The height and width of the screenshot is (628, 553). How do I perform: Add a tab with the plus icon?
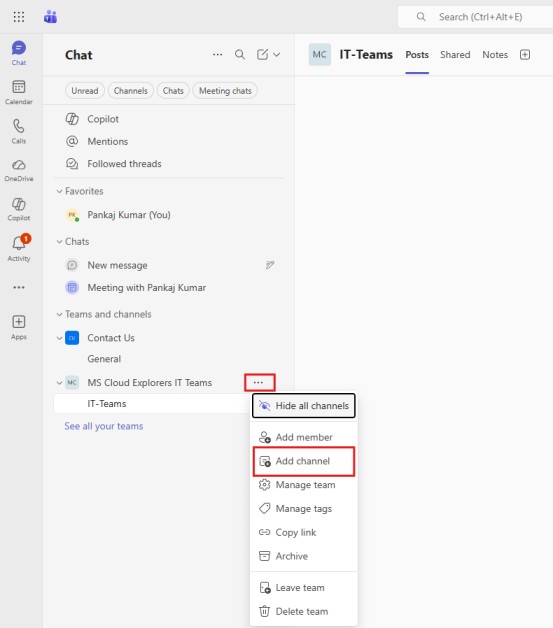coord(525,55)
